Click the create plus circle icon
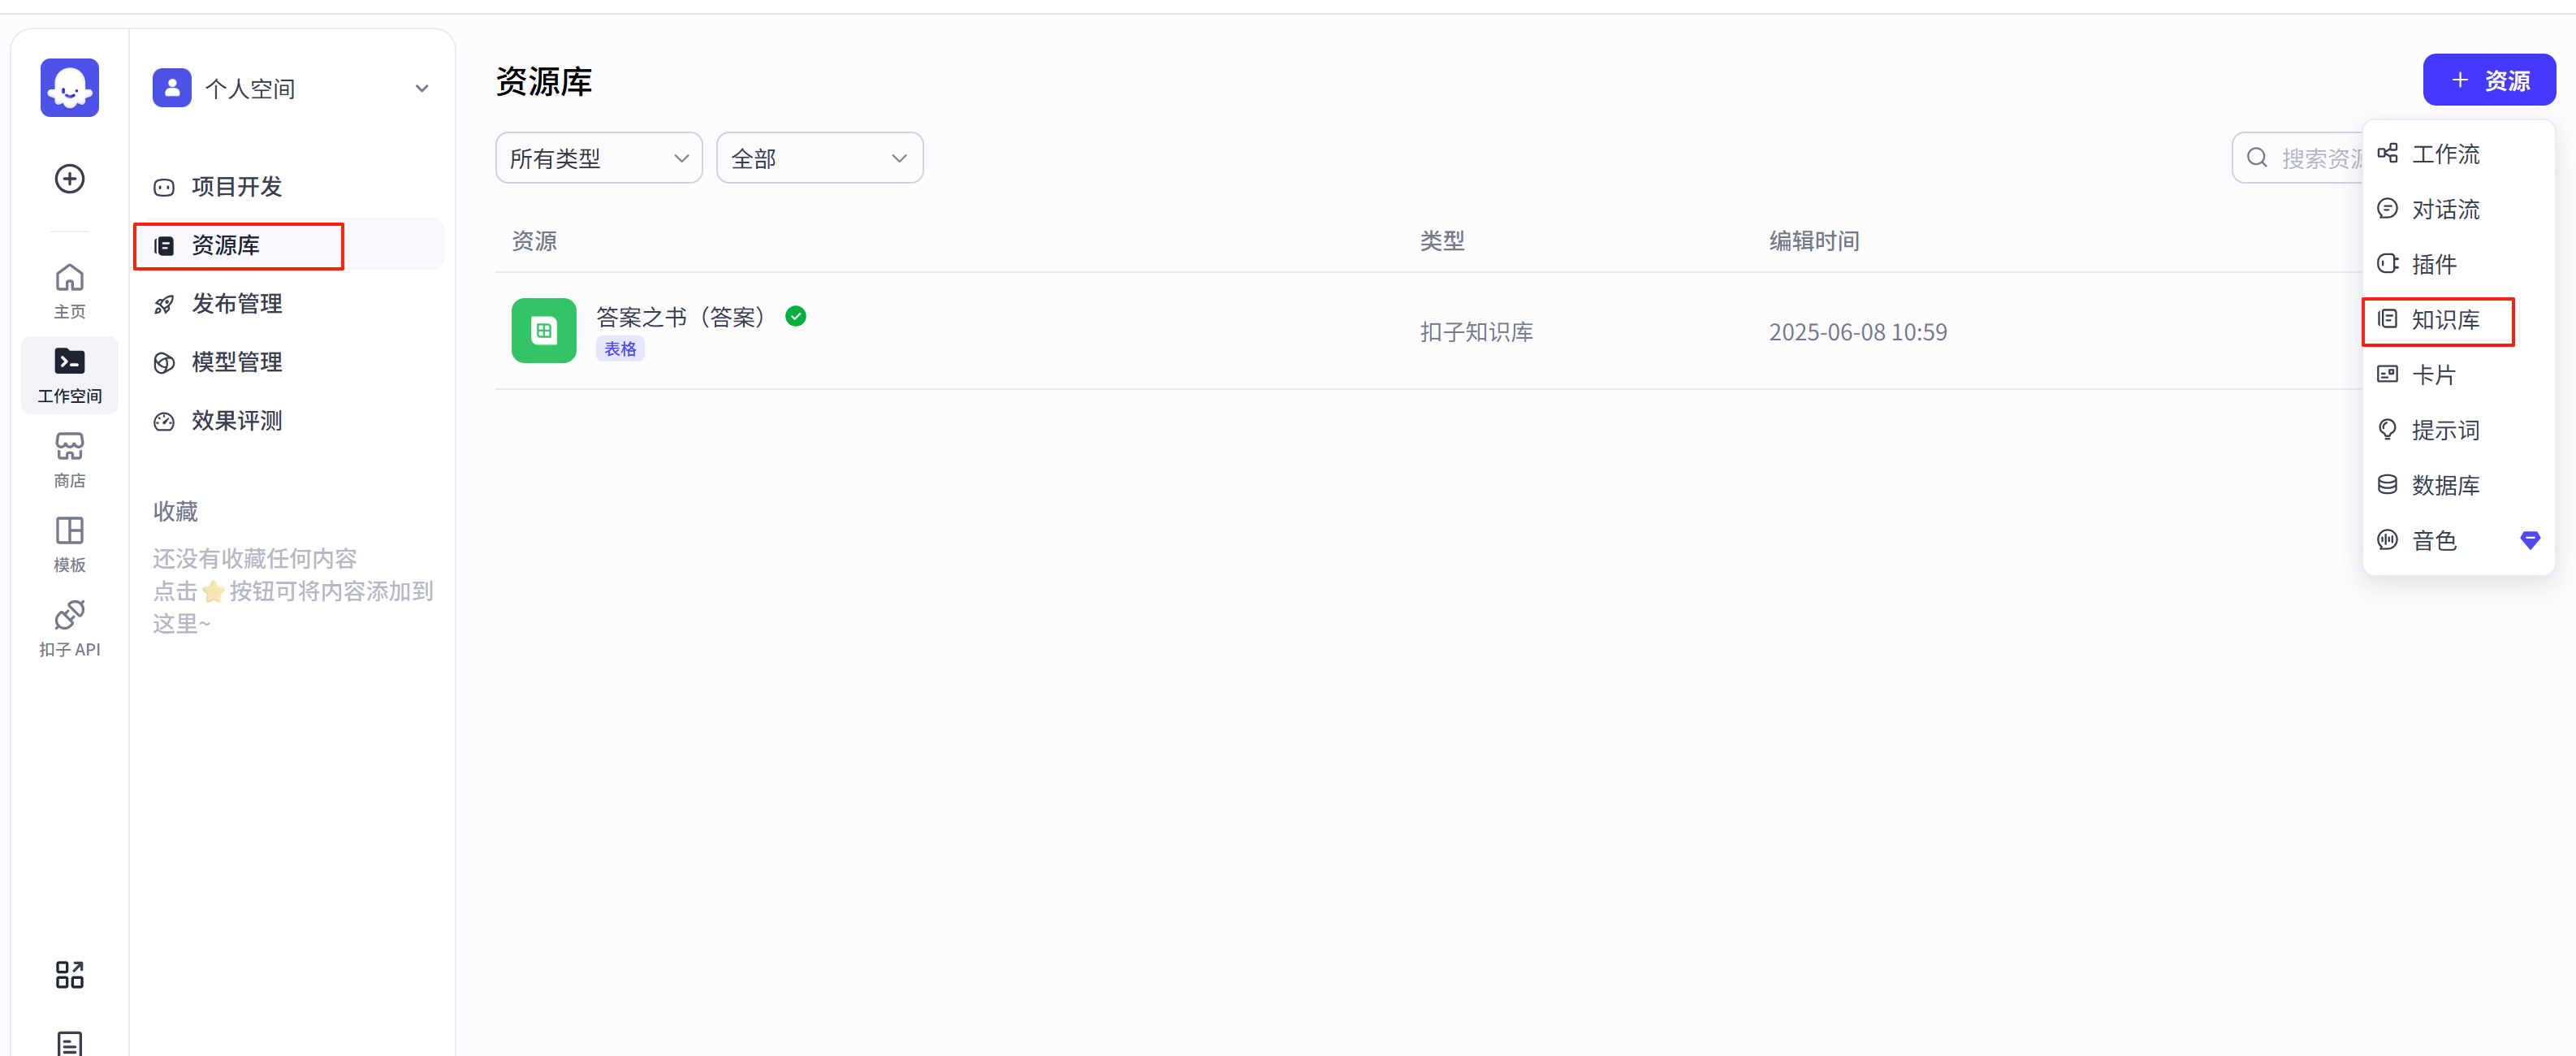This screenshot has height=1056, width=2576. coord(69,179)
